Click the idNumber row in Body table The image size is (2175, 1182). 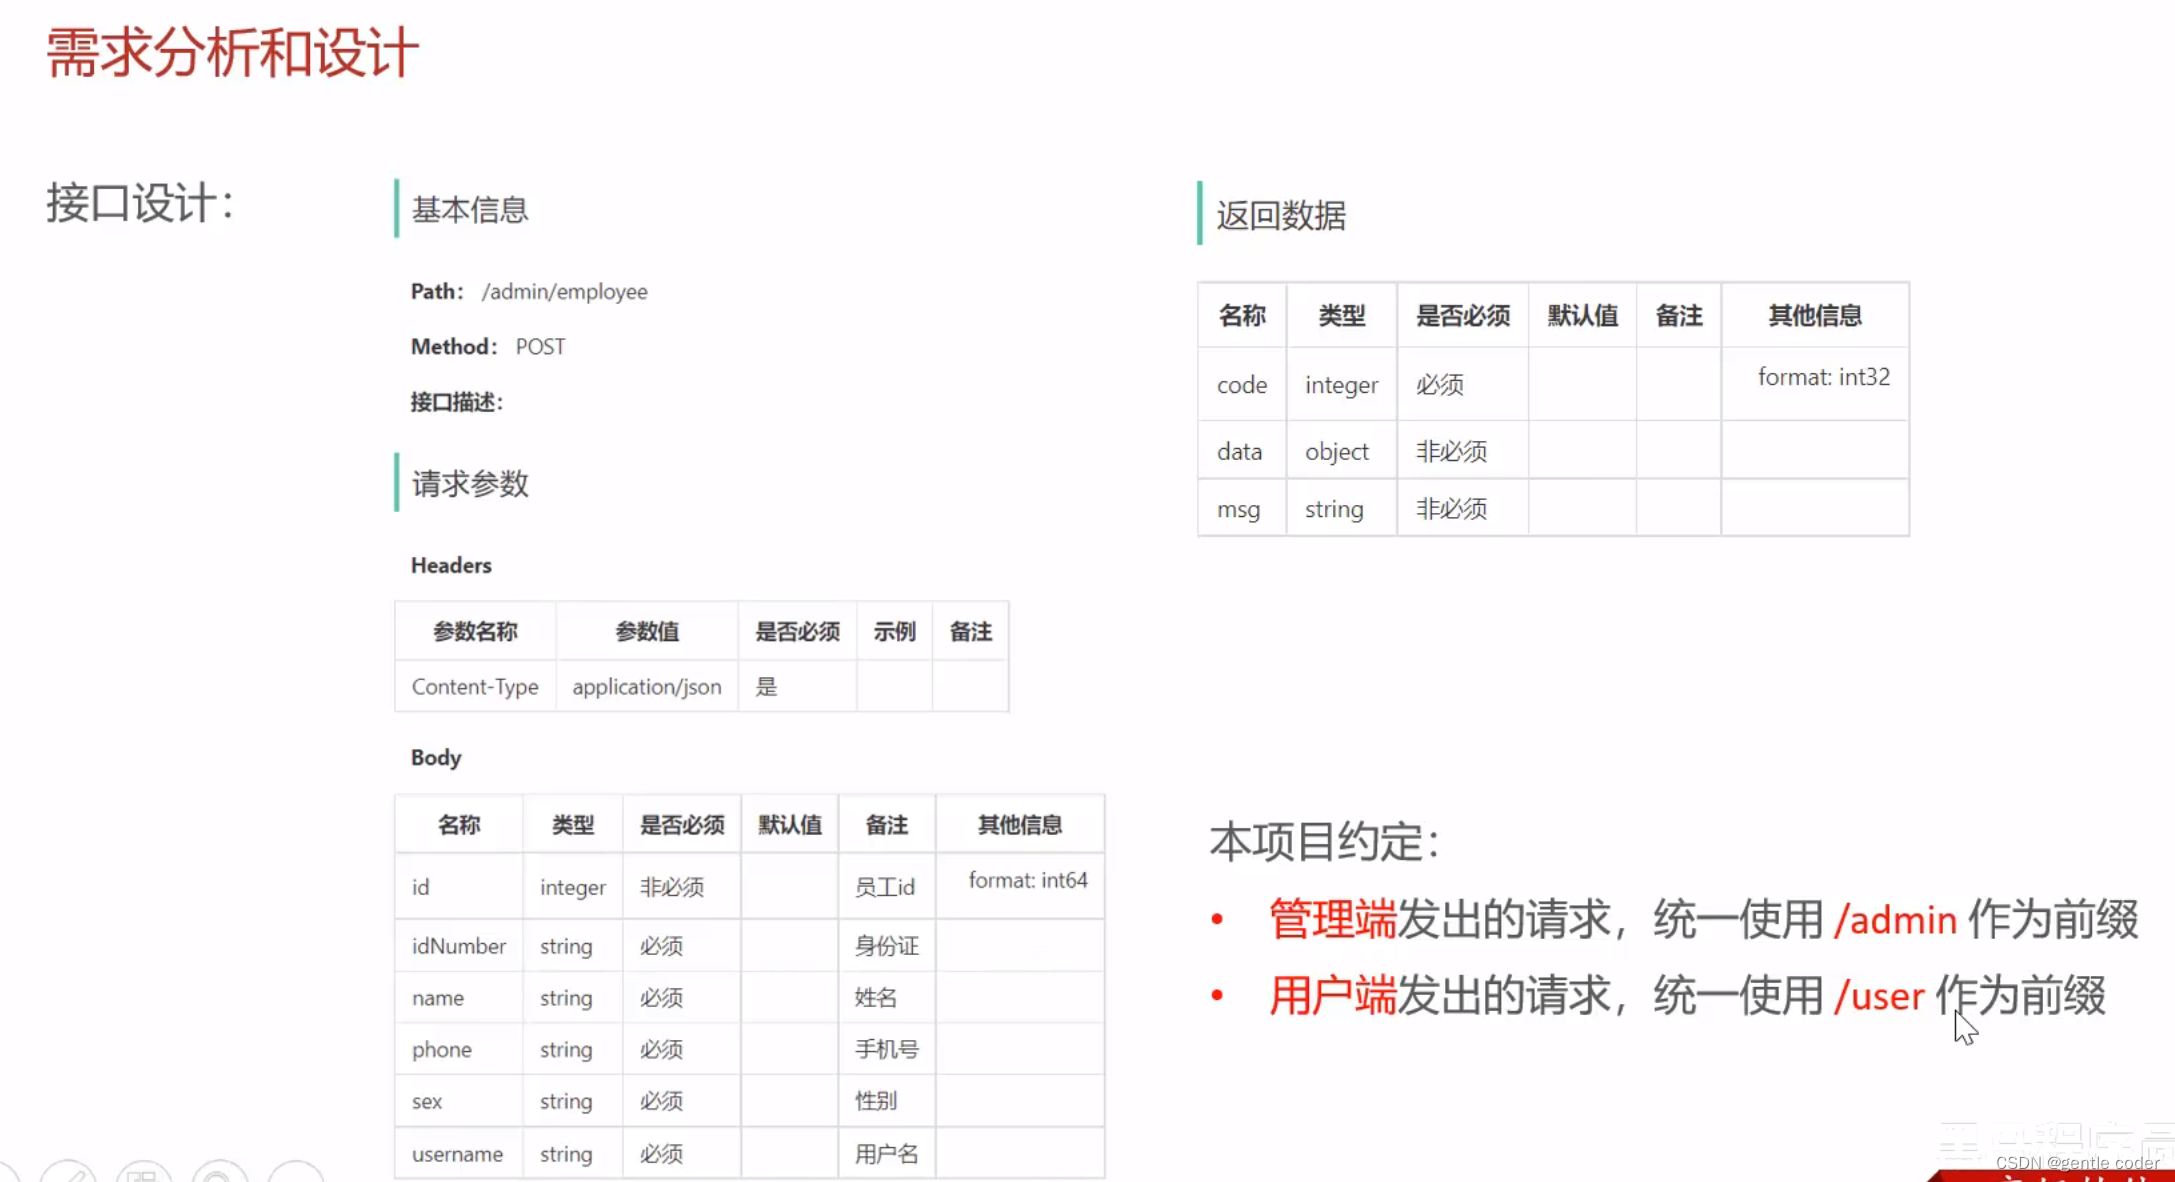point(459,946)
